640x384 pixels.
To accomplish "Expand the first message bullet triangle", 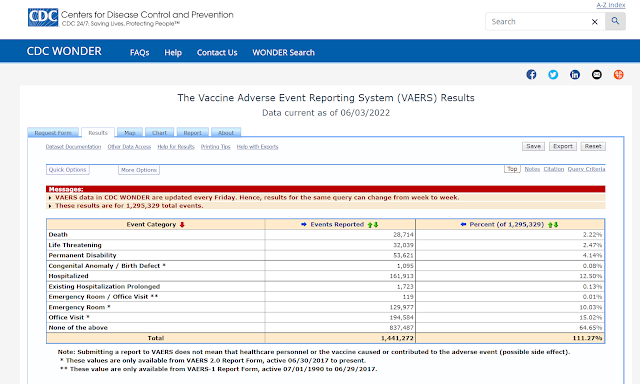I will (50, 198).
